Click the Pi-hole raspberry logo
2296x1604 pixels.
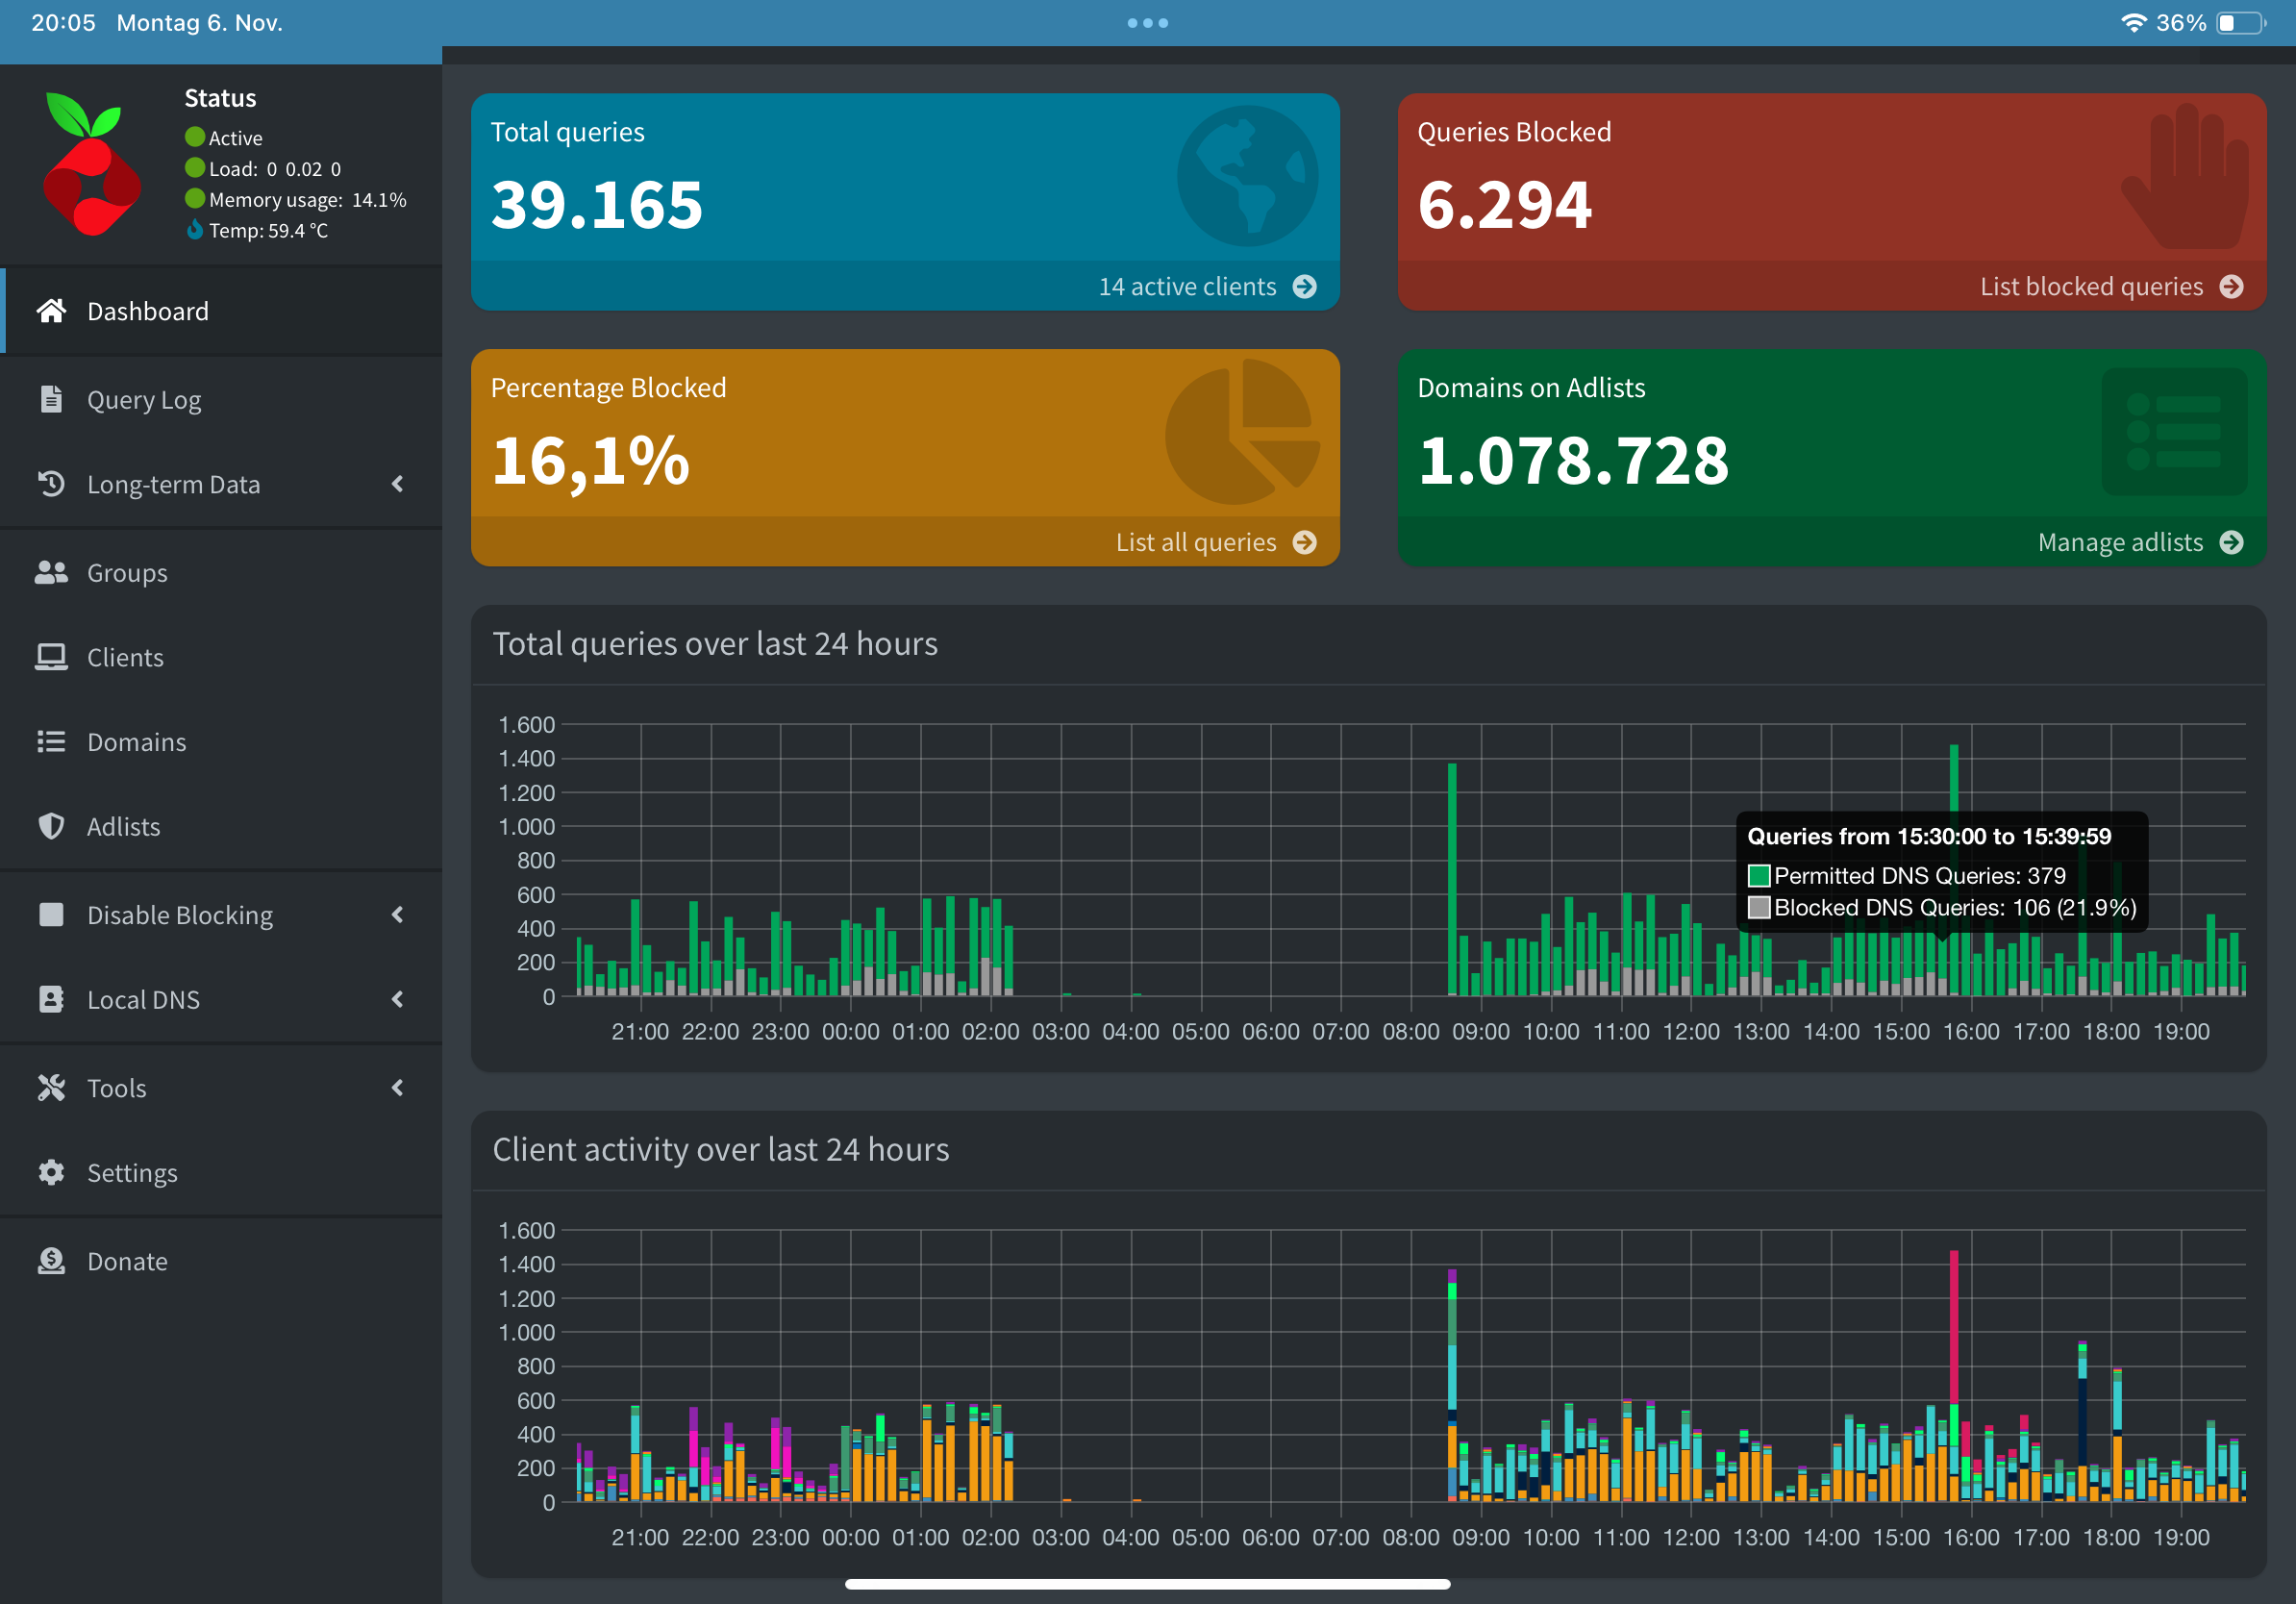[92, 165]
